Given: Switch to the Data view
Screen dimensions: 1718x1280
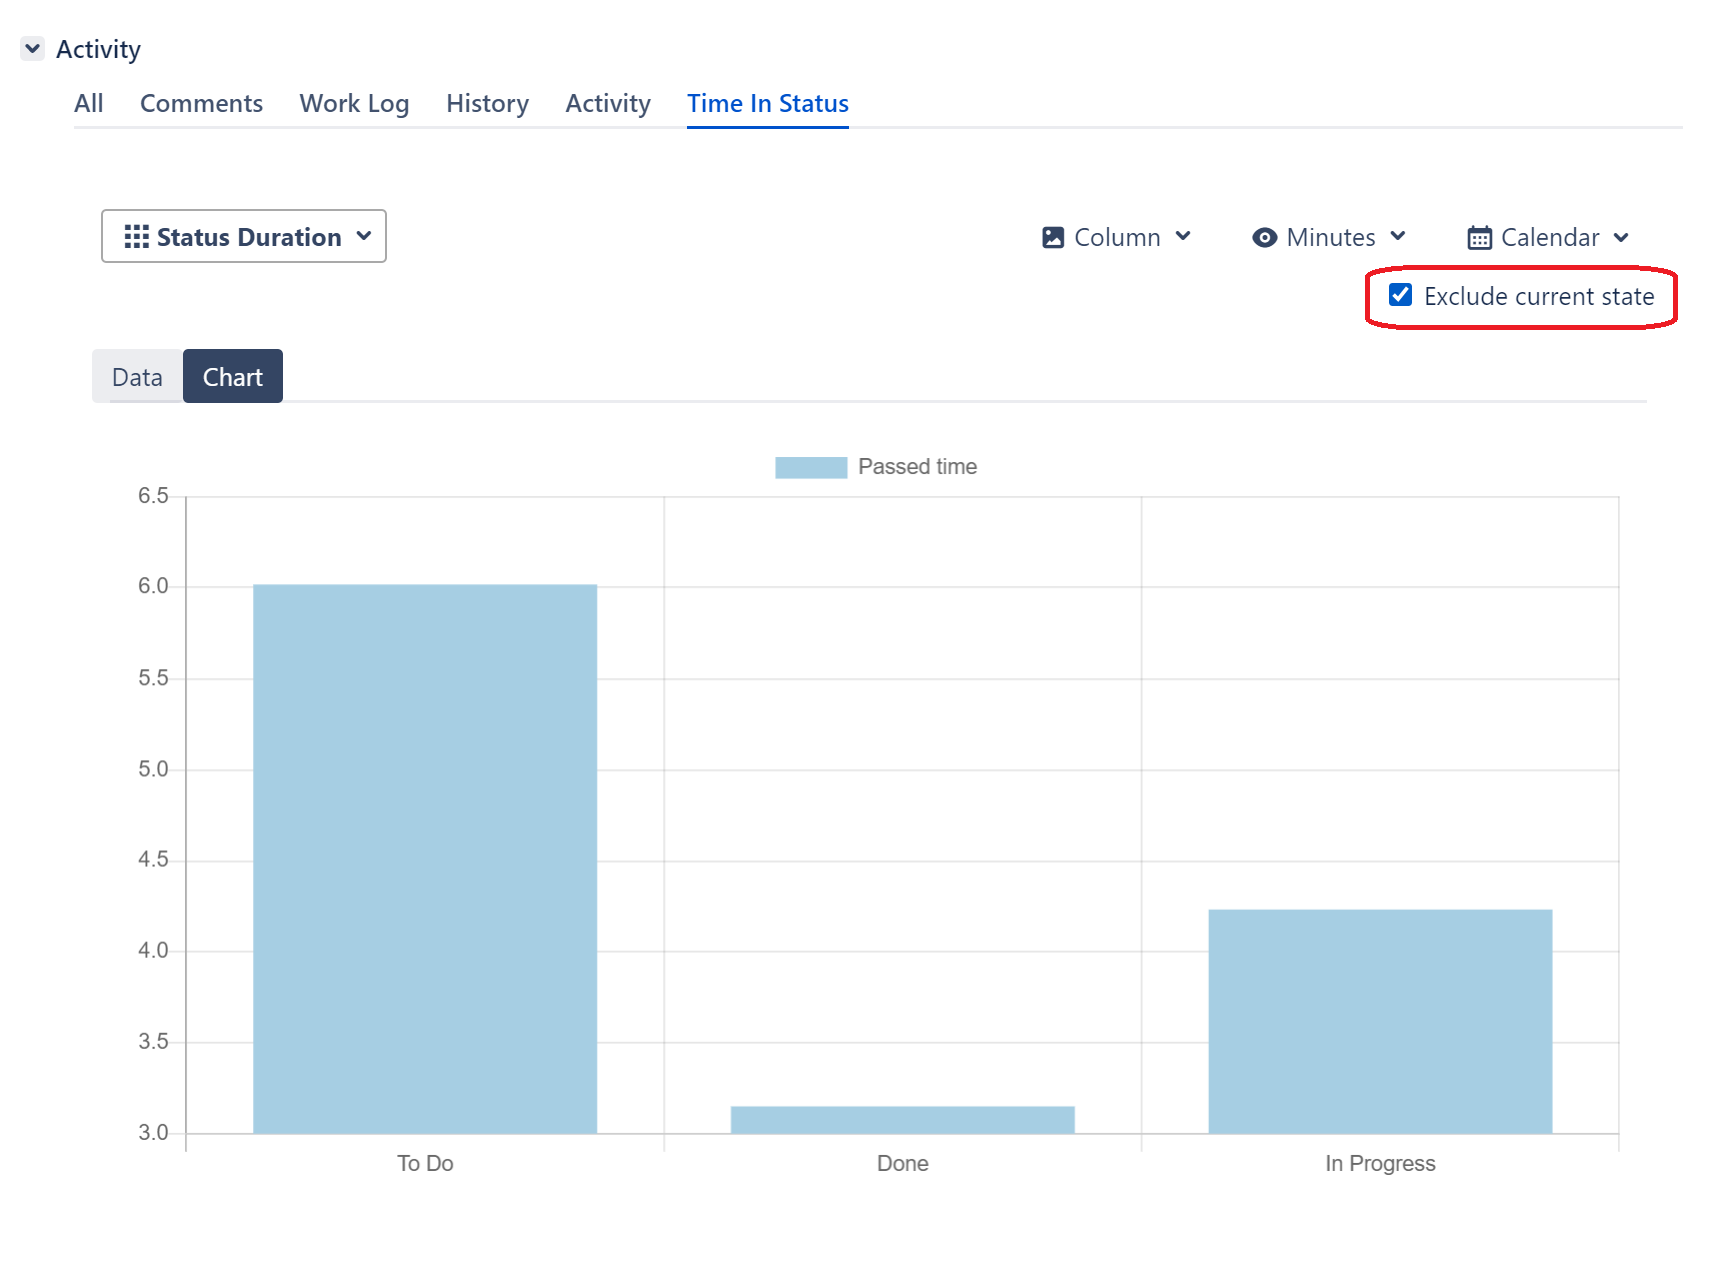Looking at the screenshot, I should tap(137, 377).
